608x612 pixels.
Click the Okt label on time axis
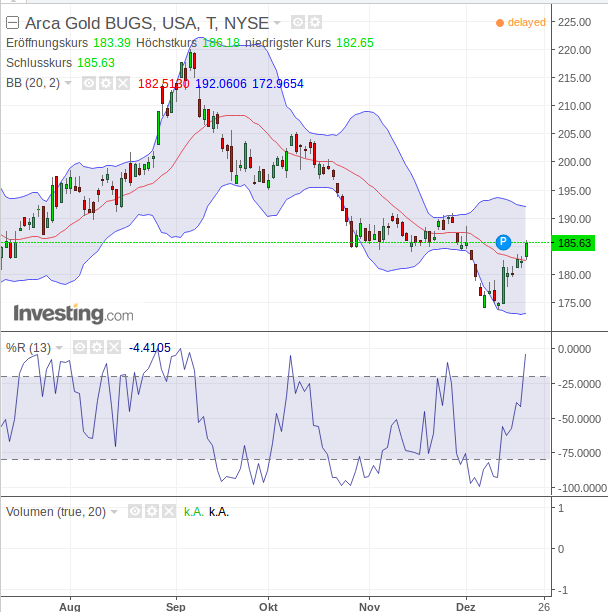[x=268, y=607]
